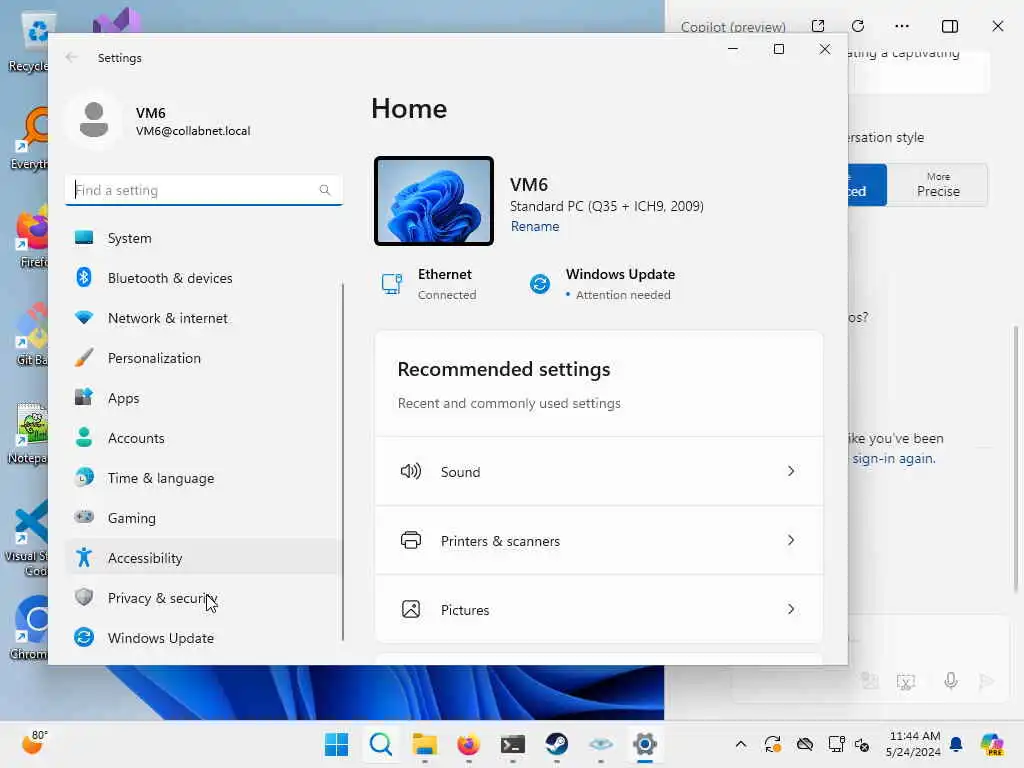Click the Settings gear on the taskbar
The height and width of the screenshot is (768, 1024).
coord(645,744)
